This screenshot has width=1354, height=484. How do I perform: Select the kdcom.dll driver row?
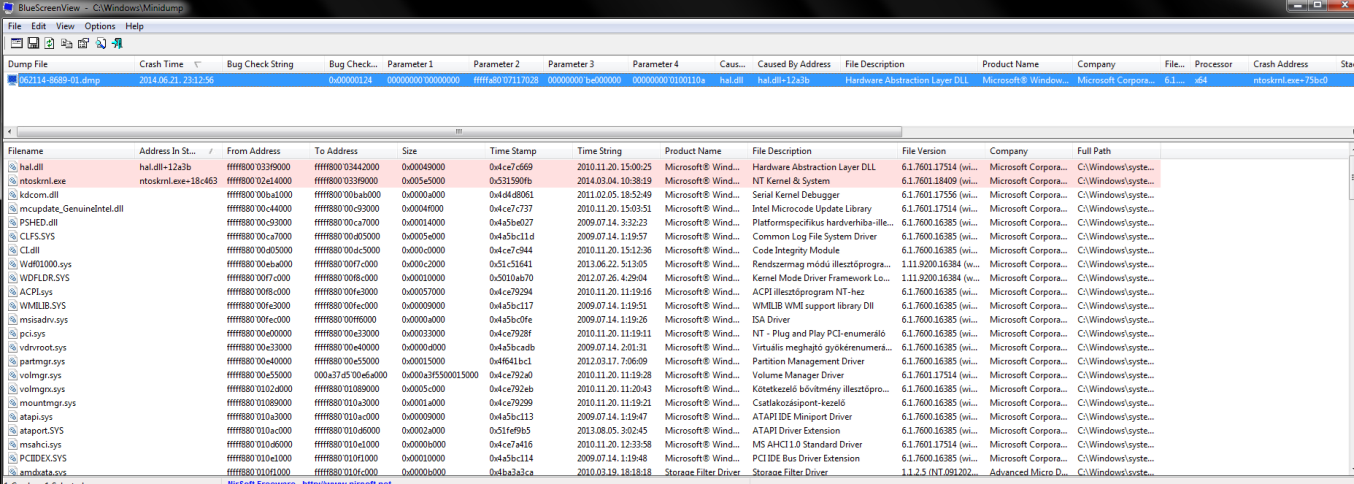coord(582,195)
